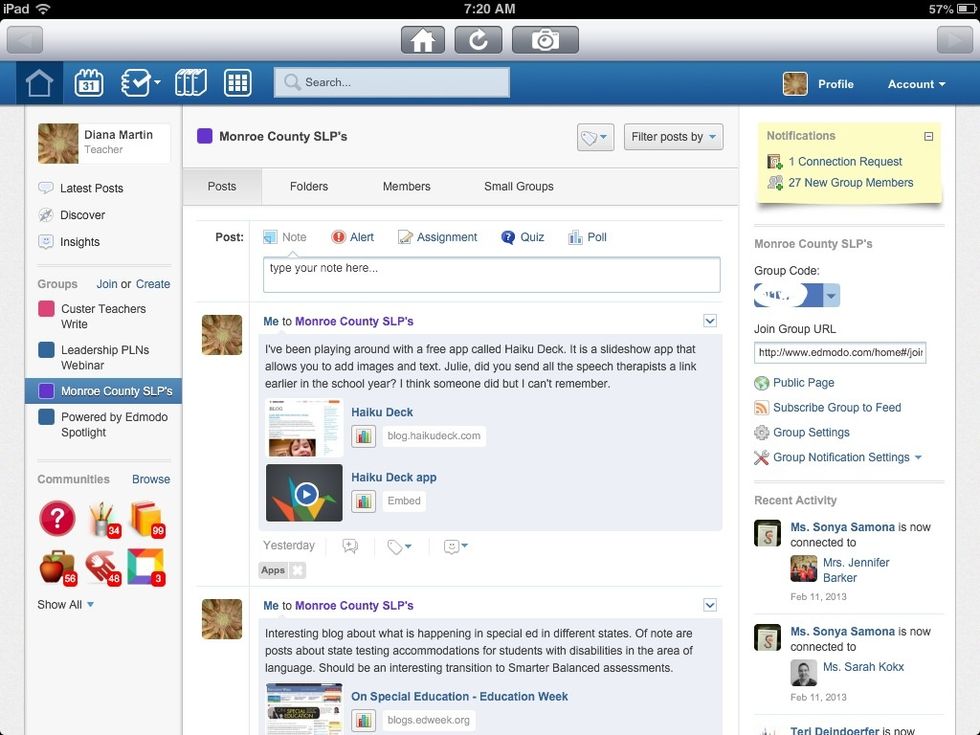
Task: Open the library books icon
Action: click(x=191, y=83)
